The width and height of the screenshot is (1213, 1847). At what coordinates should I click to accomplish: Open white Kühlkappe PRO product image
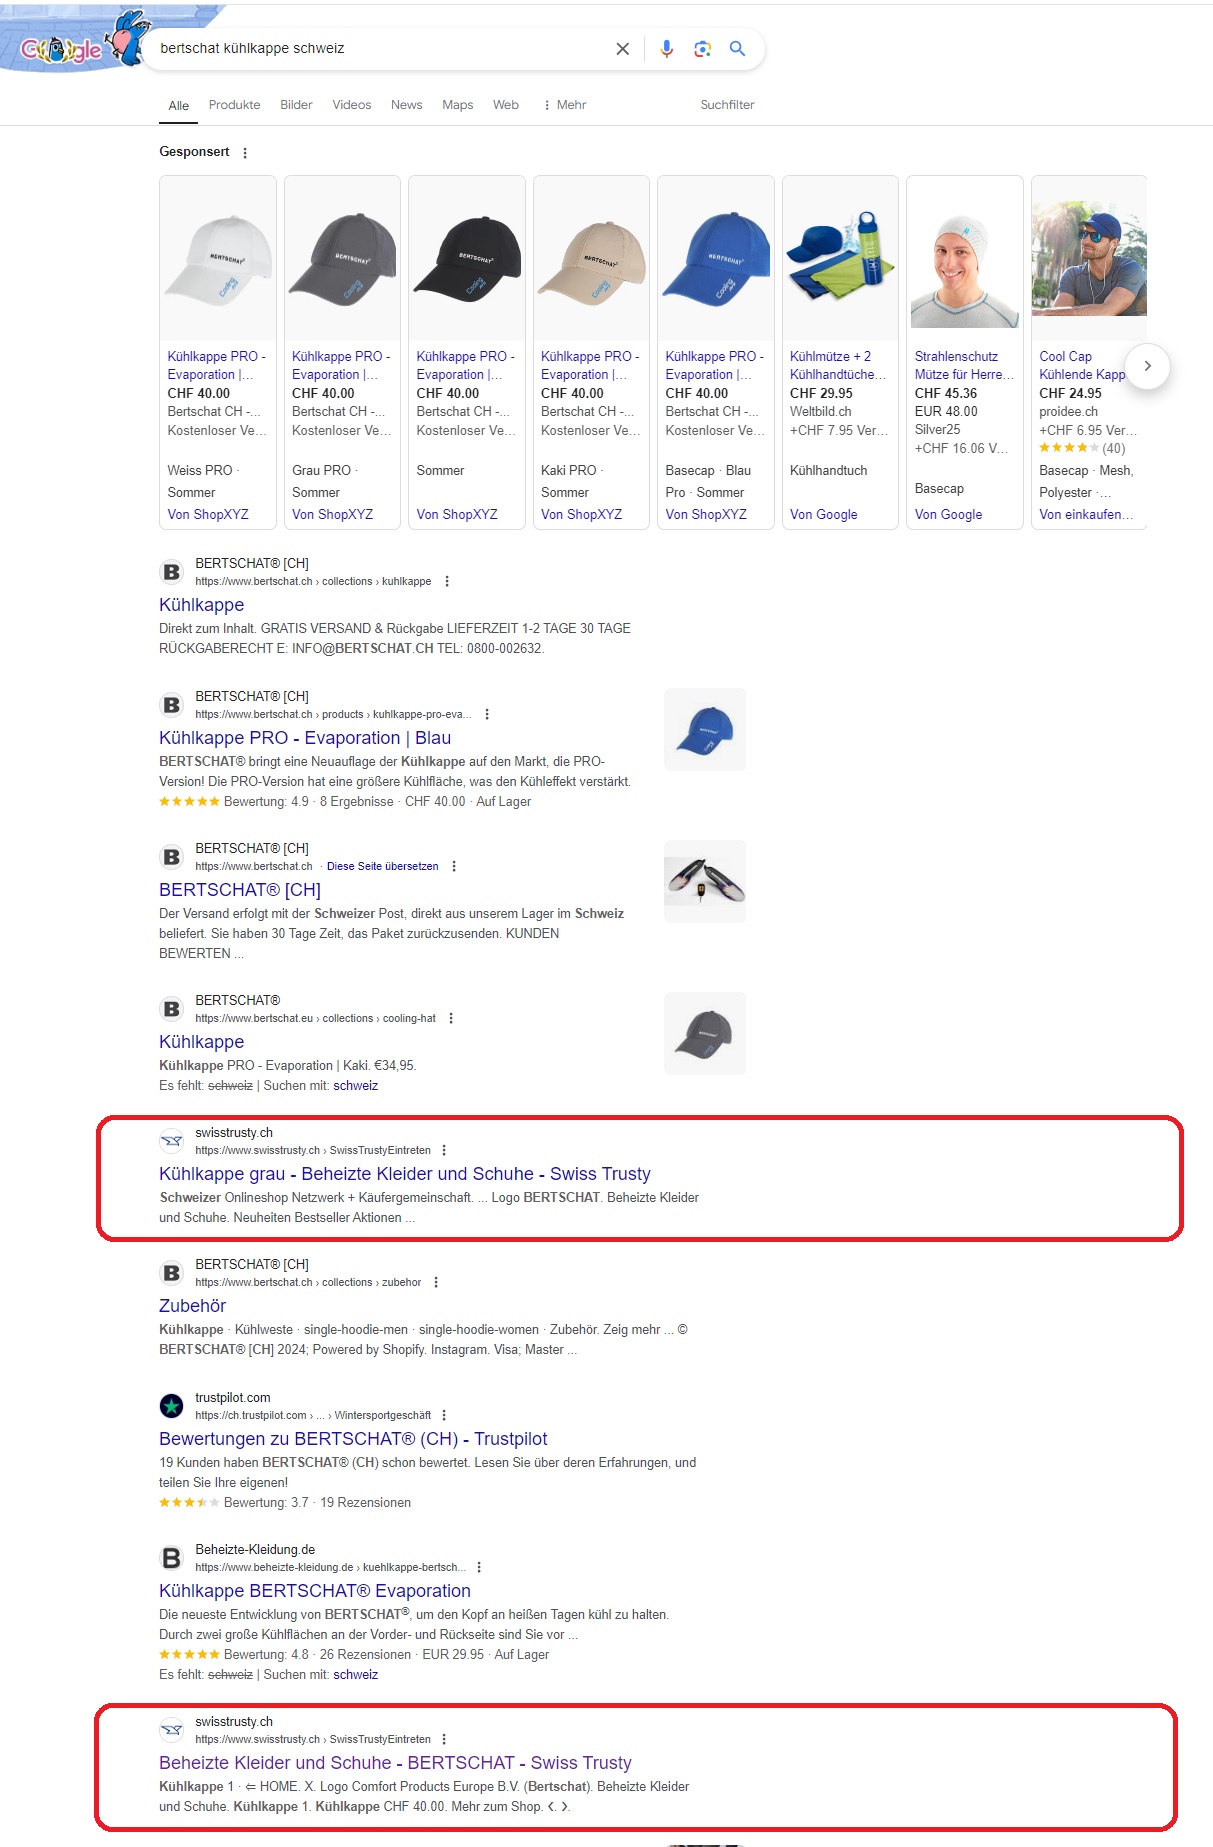pyautogui.click(x=218, y=258)
